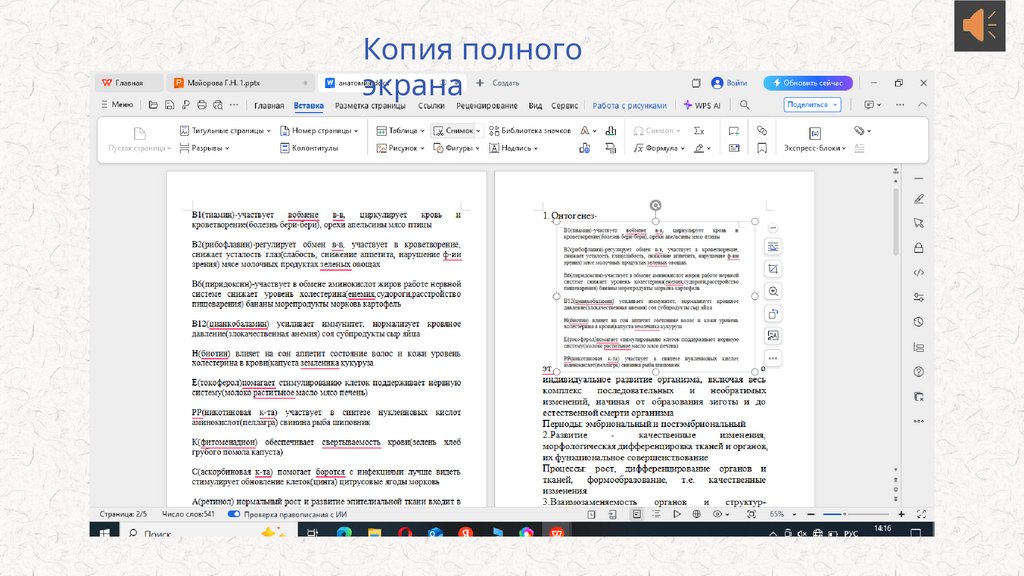Open the Поделиться share dropdown

point(809,105)
